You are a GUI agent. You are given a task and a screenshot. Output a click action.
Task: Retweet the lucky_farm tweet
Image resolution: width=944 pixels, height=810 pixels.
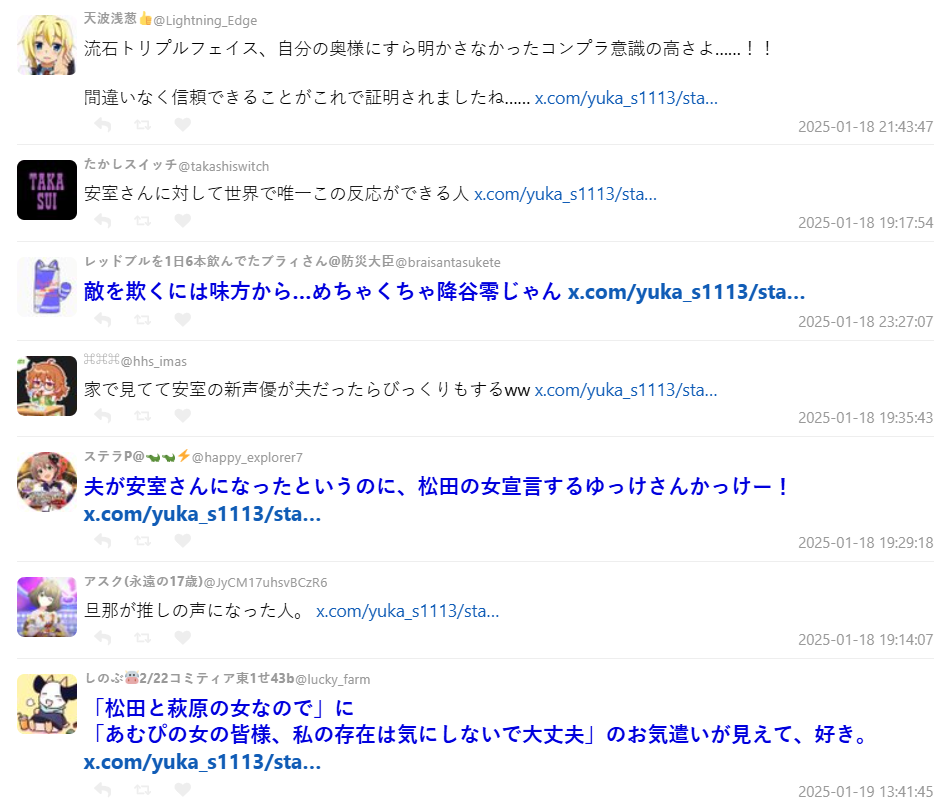point(143,789)
